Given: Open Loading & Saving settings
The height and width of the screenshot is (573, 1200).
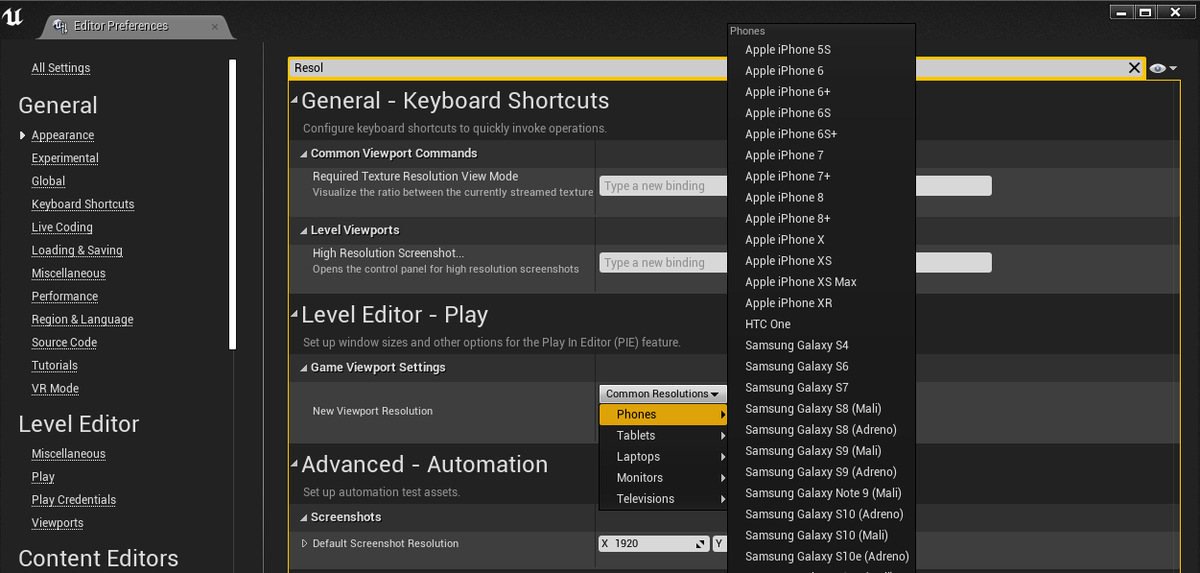Looking at the screenshot, I should click(77, 250).
